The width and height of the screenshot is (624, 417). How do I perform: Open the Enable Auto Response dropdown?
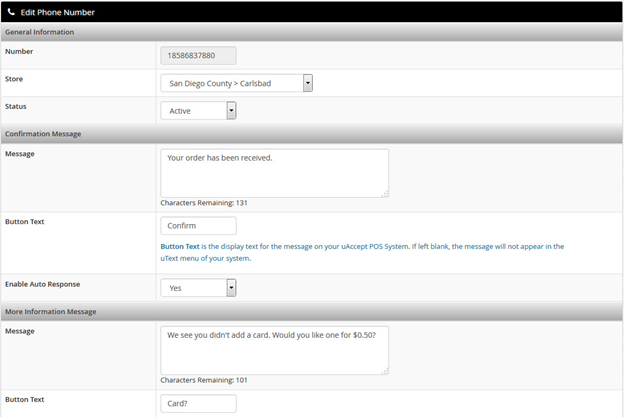[x=198, y=288]
